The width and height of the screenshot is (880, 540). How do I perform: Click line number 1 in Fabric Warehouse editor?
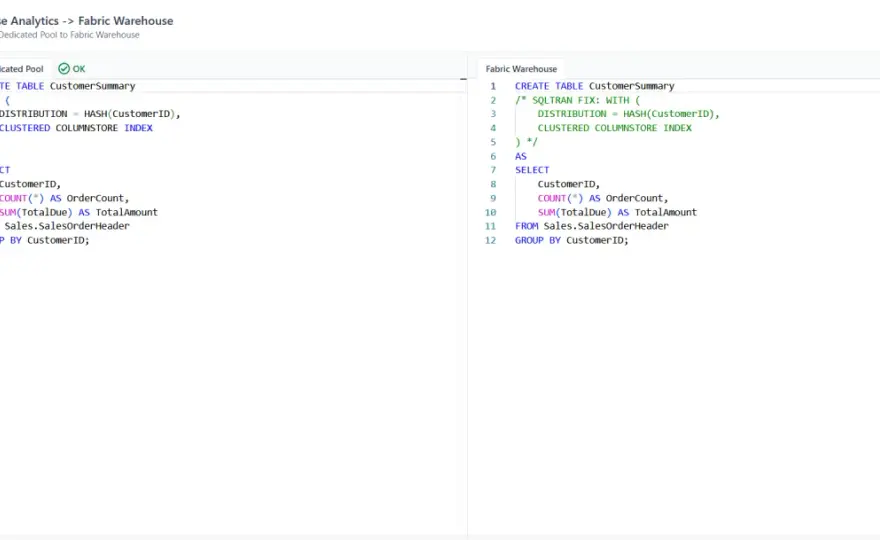pos(493,86)
